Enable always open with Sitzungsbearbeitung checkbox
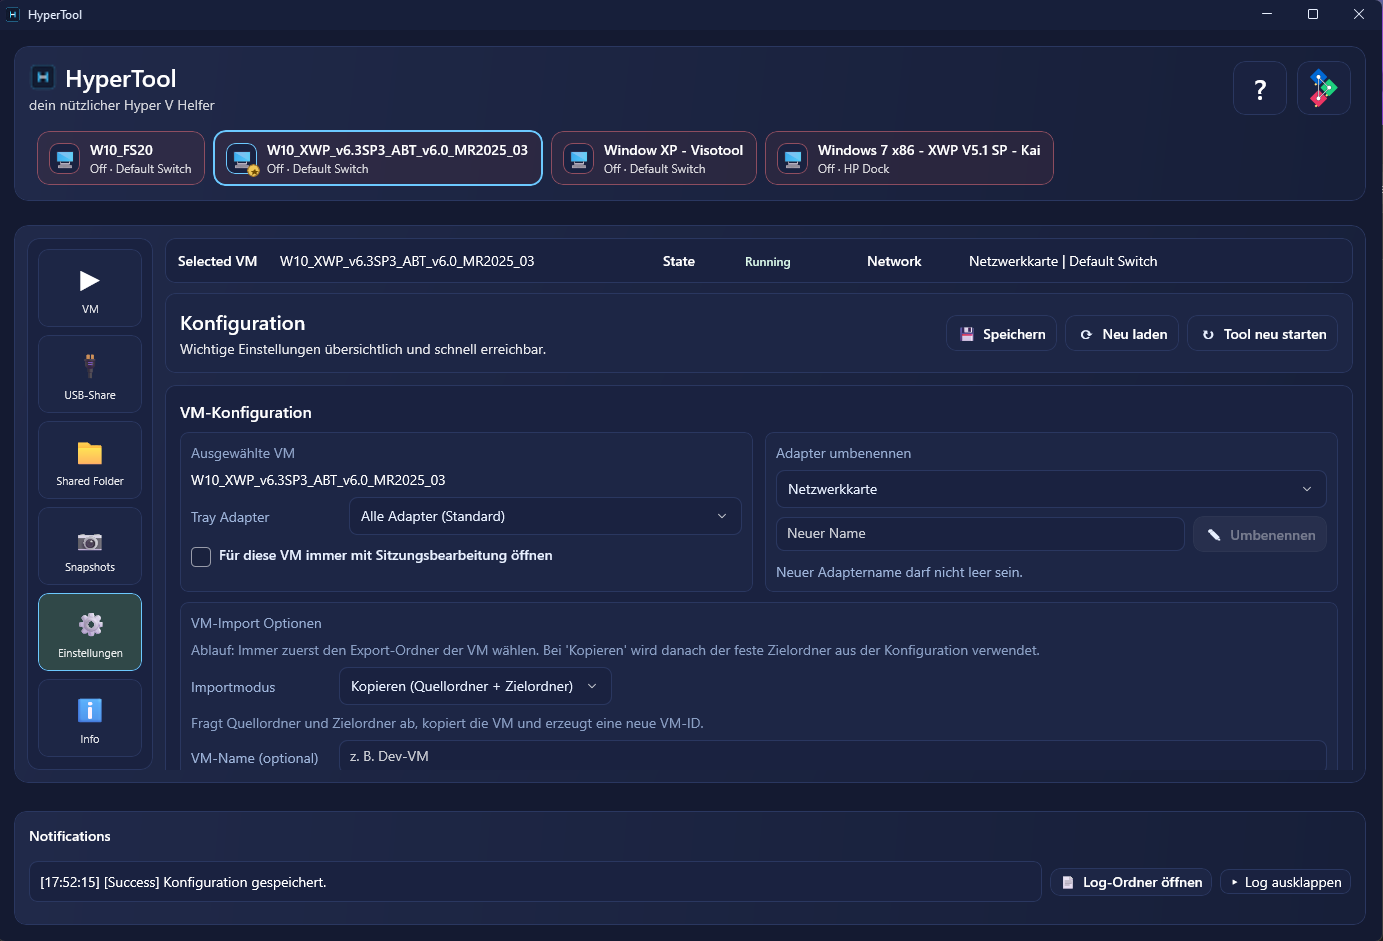The width and height of the screenshot is (1383, 941). (x=201, y=557)
